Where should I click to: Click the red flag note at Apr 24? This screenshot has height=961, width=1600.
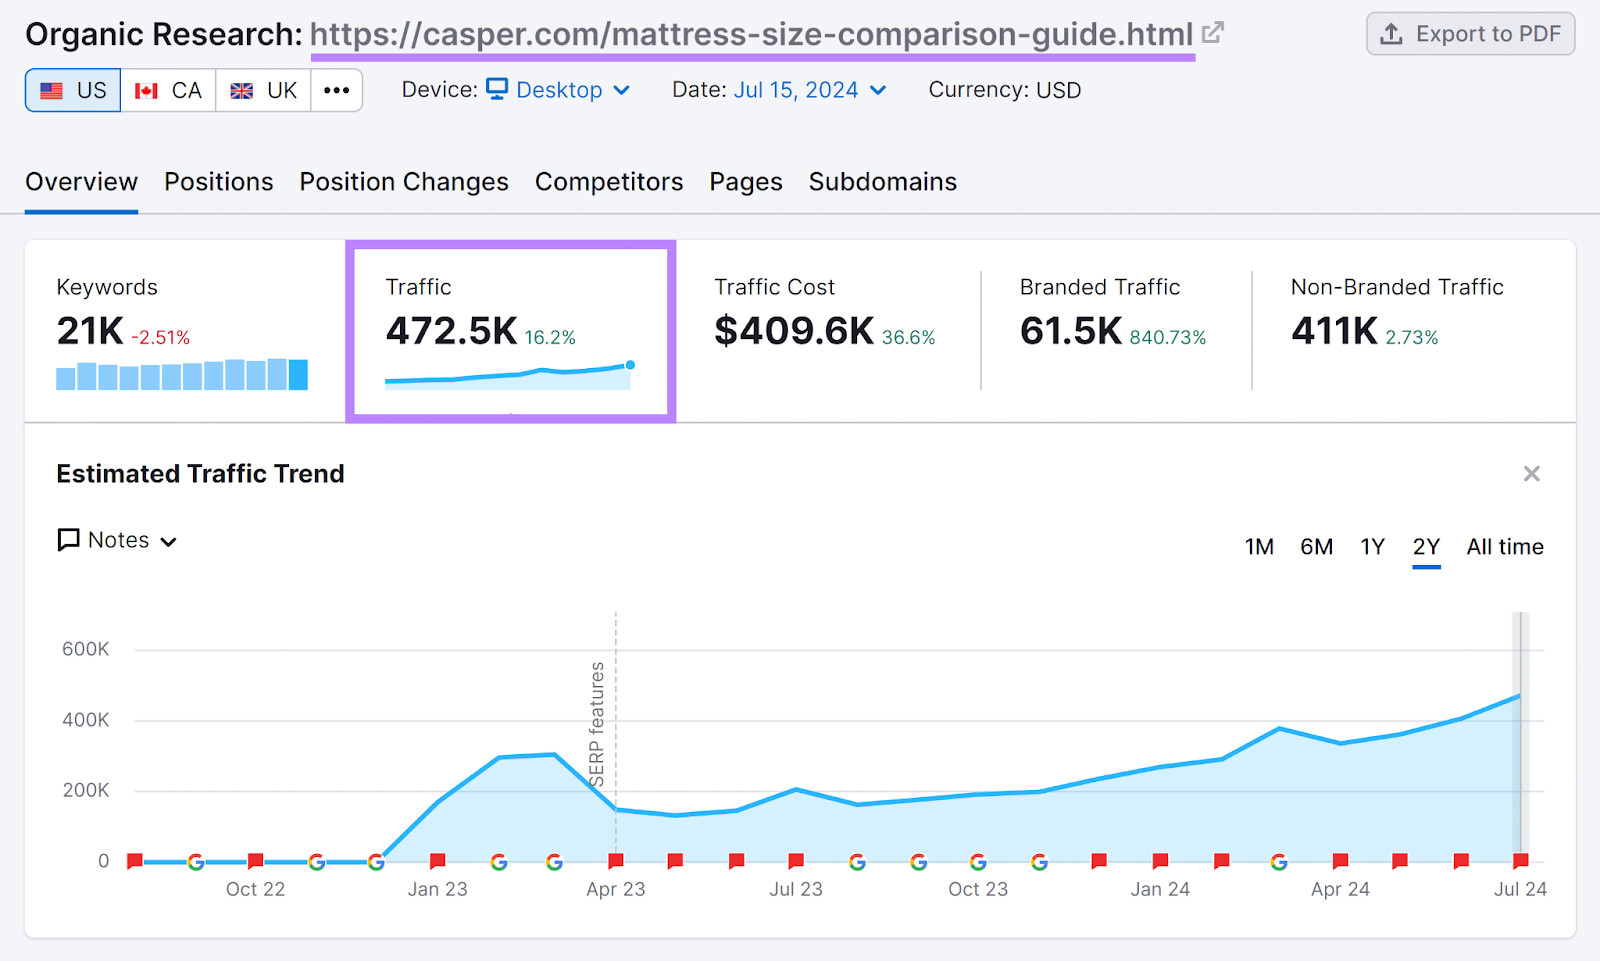click(1340, 861)
